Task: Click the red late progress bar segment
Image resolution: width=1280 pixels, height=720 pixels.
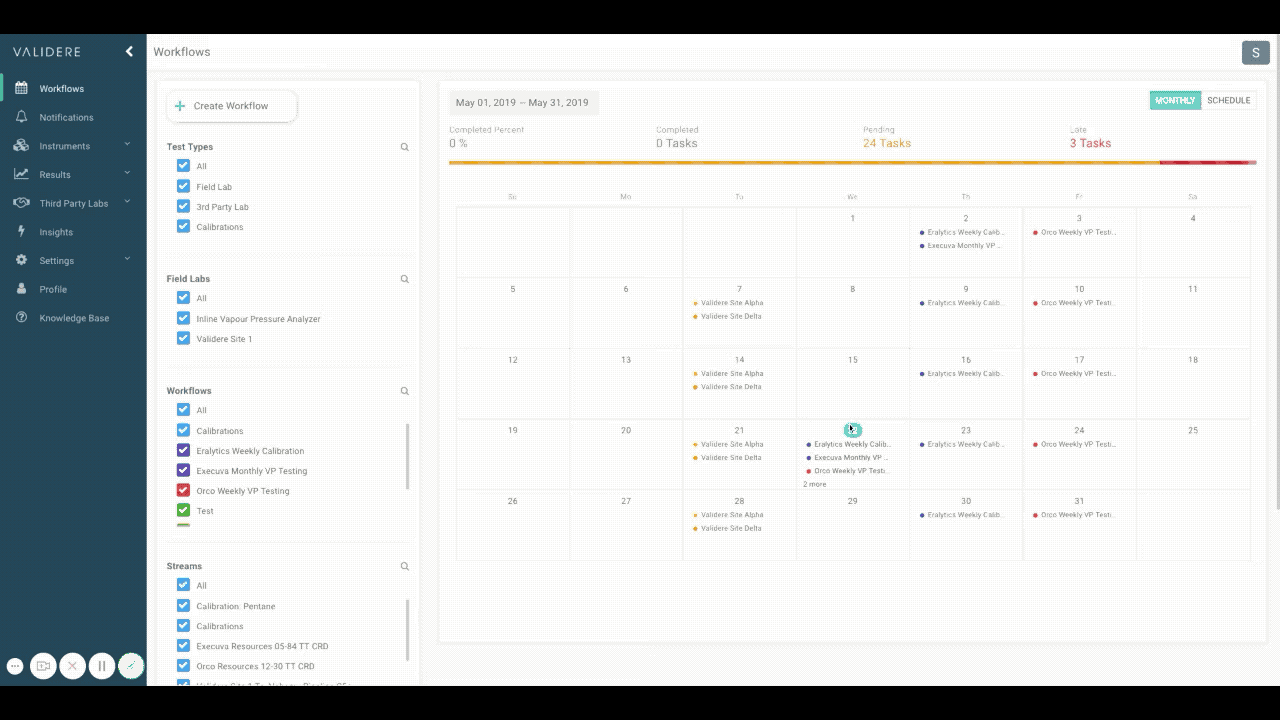Action: [1208, 162]
